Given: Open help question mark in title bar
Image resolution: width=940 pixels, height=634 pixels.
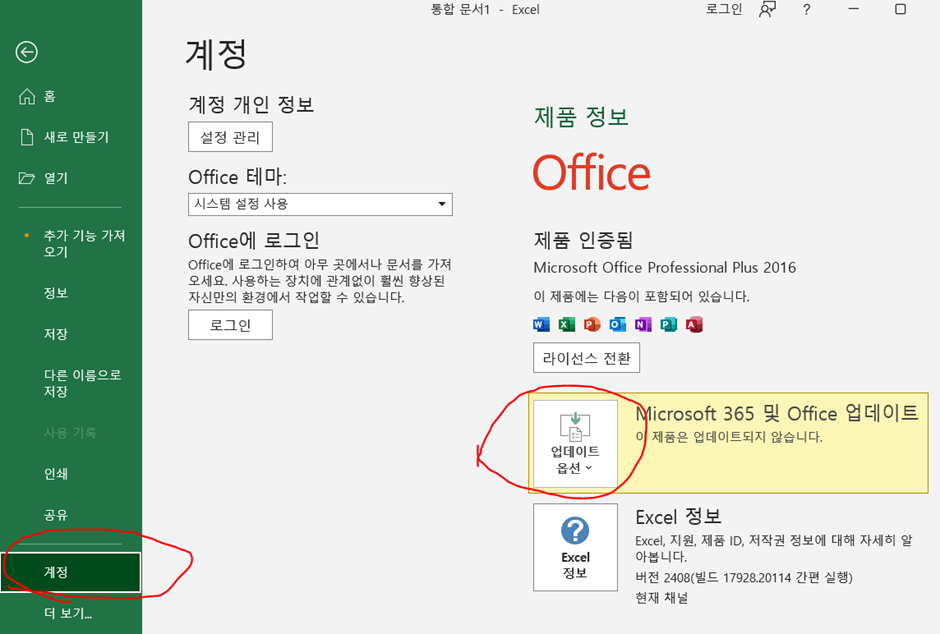Looking at the screenshot, I should click(x=806, y=10).
